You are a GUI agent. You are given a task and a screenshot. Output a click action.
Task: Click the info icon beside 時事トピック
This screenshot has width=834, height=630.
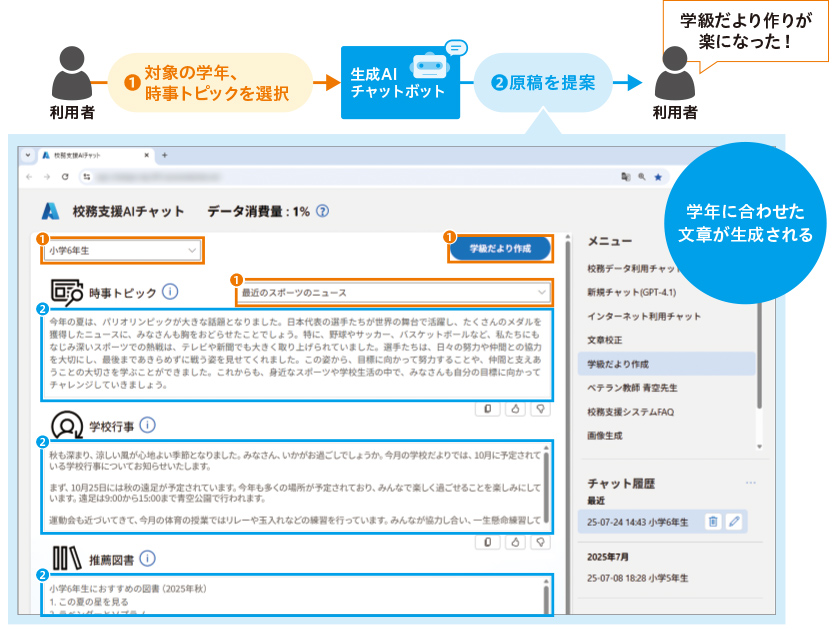[170, 292]
